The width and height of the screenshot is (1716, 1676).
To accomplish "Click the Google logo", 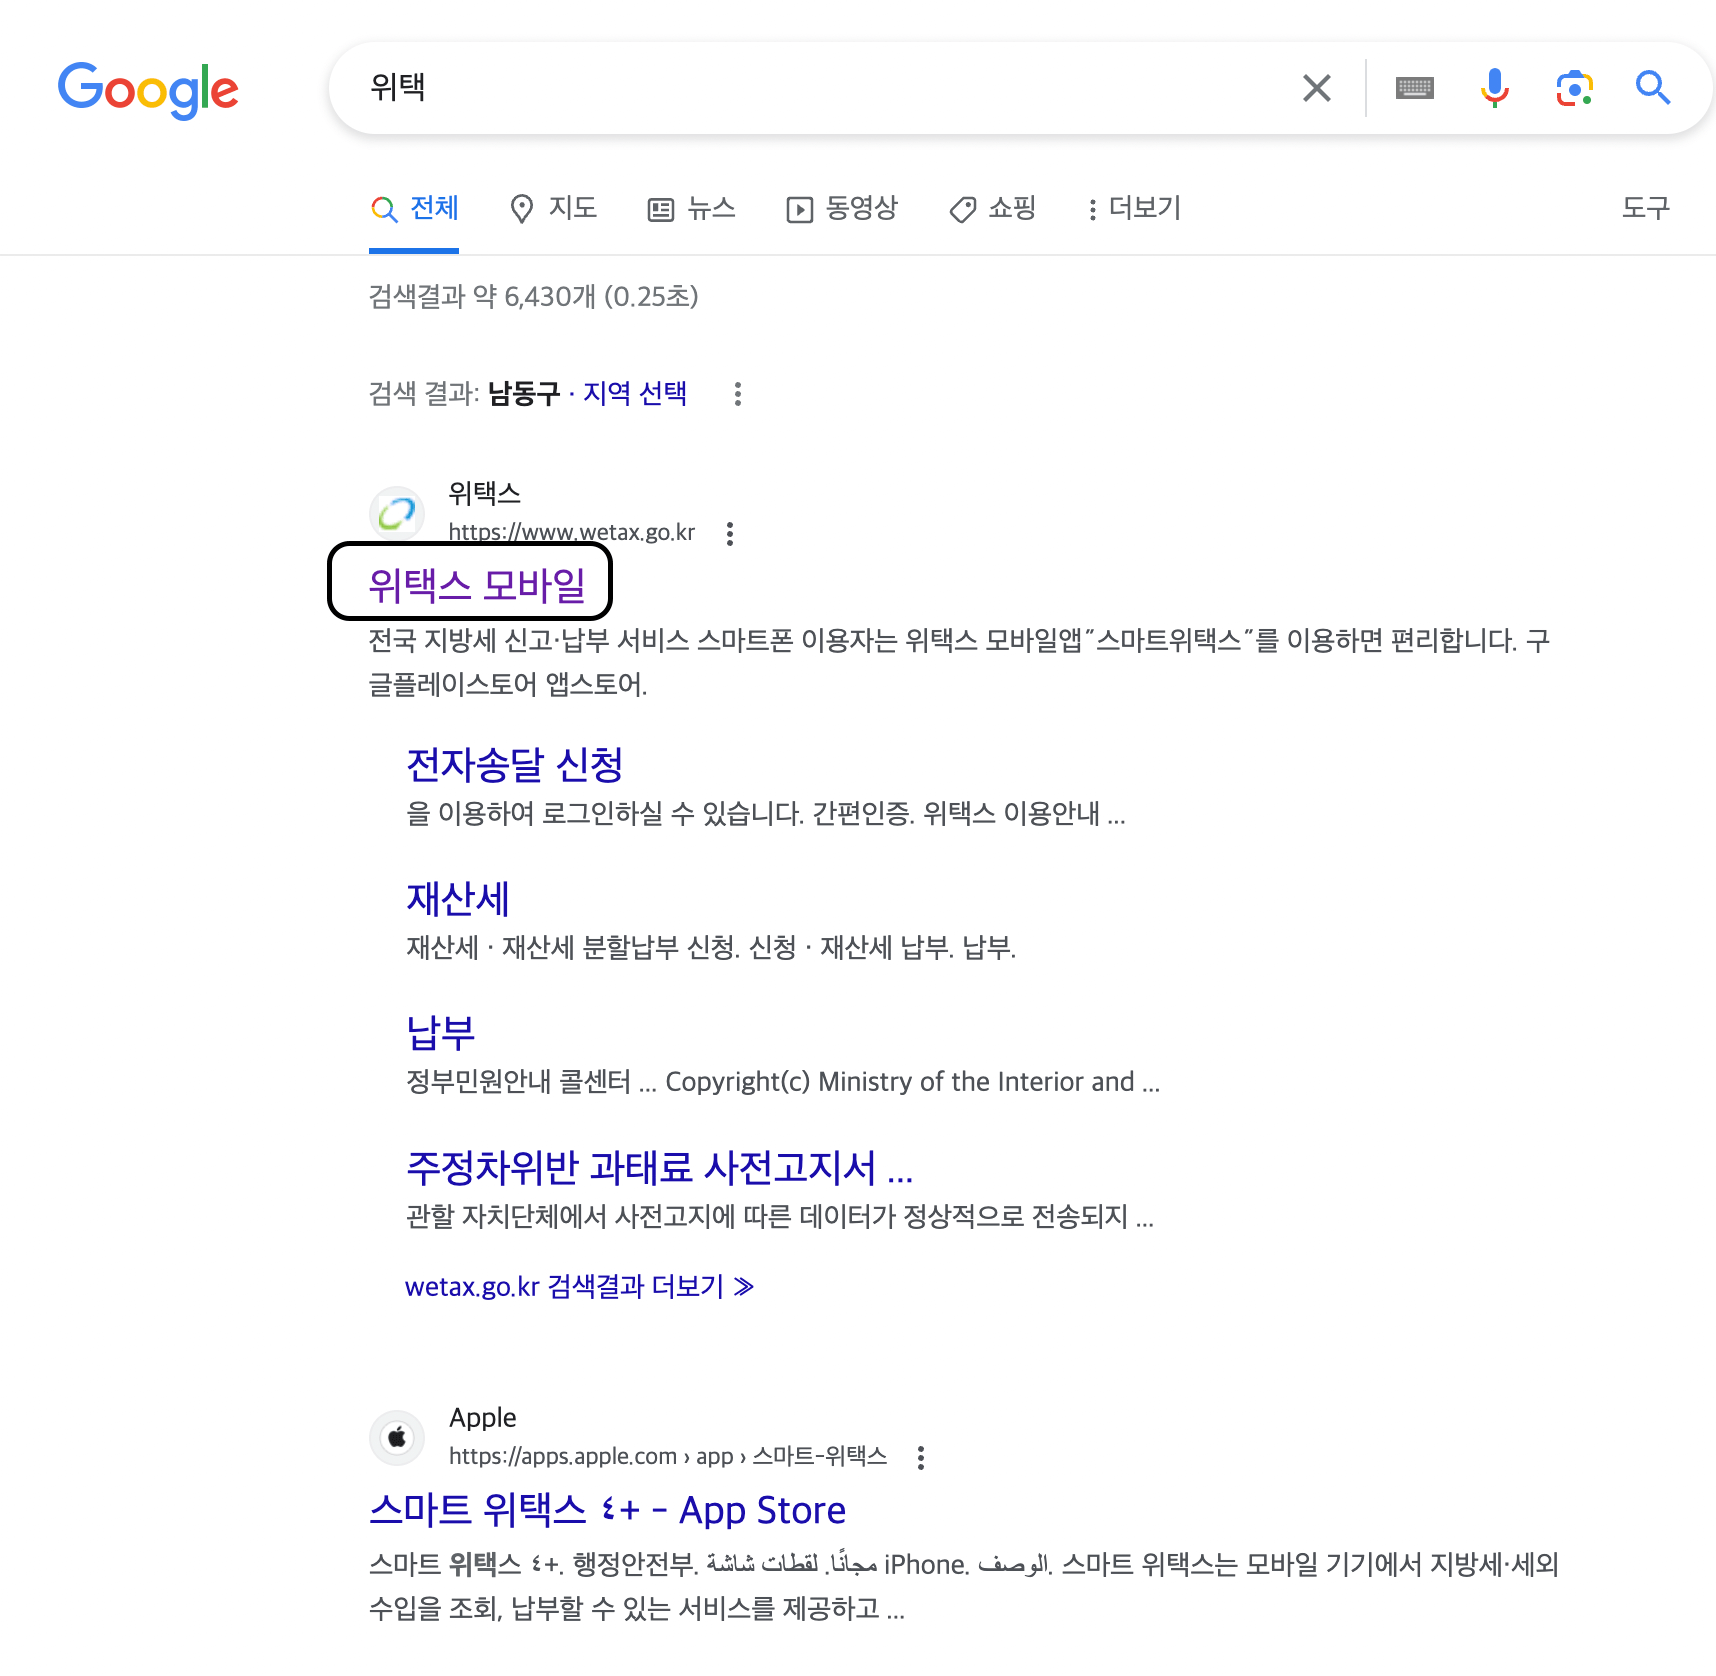I will click(148, 90).
